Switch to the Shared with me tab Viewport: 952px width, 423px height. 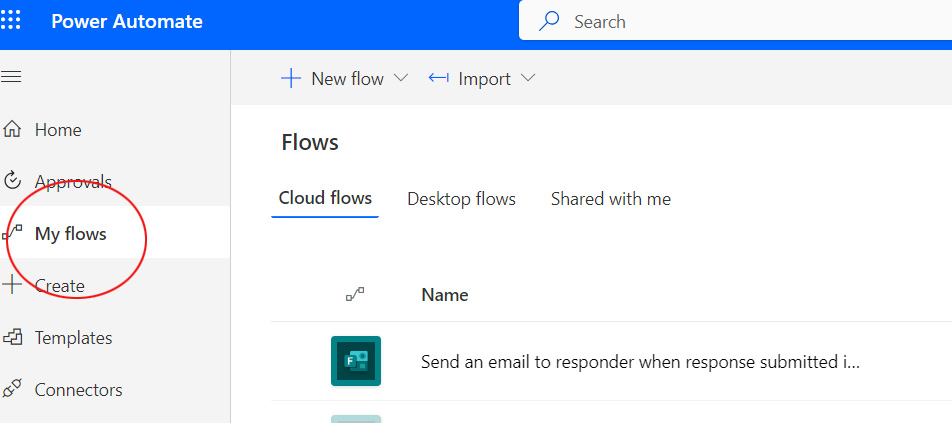pos(610,199)
